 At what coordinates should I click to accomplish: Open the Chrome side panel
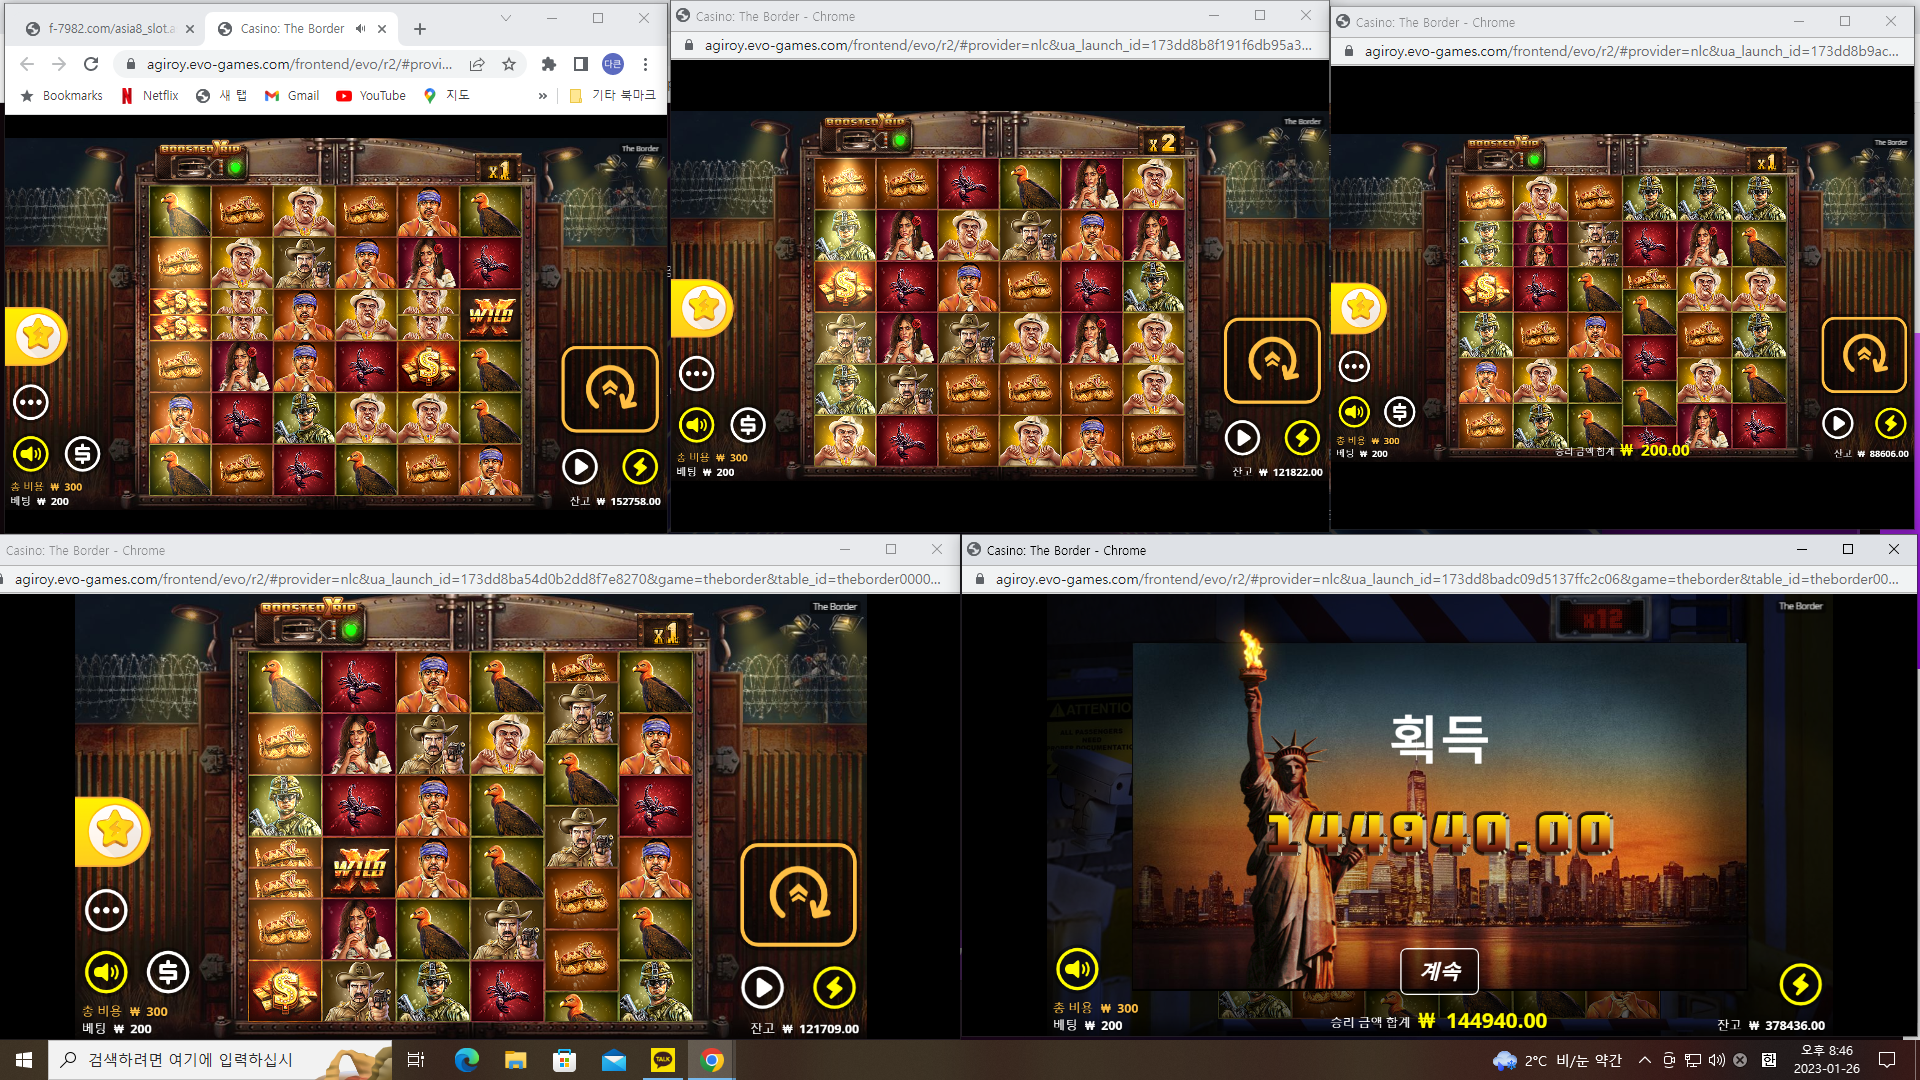coord(580,64)
